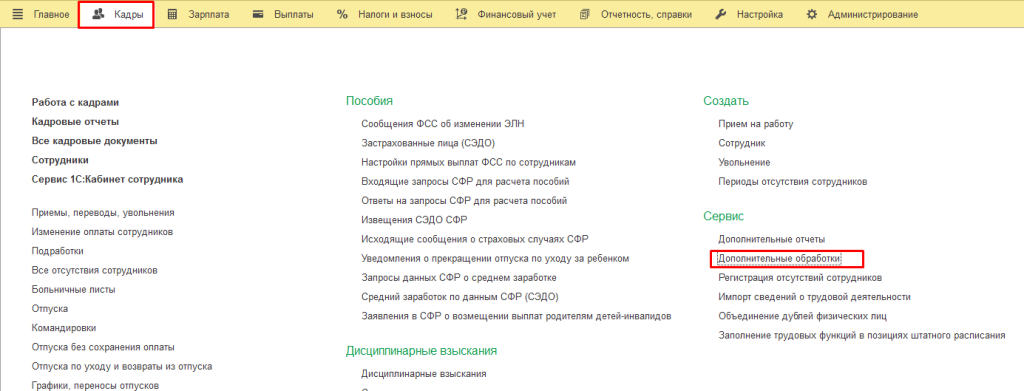
Task: Open the Подработки link
Action: tap(57, 251)
